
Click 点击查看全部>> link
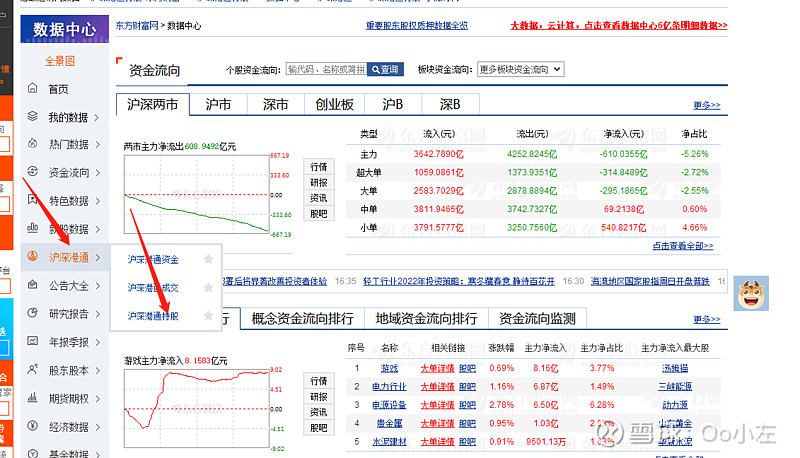coord(683,246)
